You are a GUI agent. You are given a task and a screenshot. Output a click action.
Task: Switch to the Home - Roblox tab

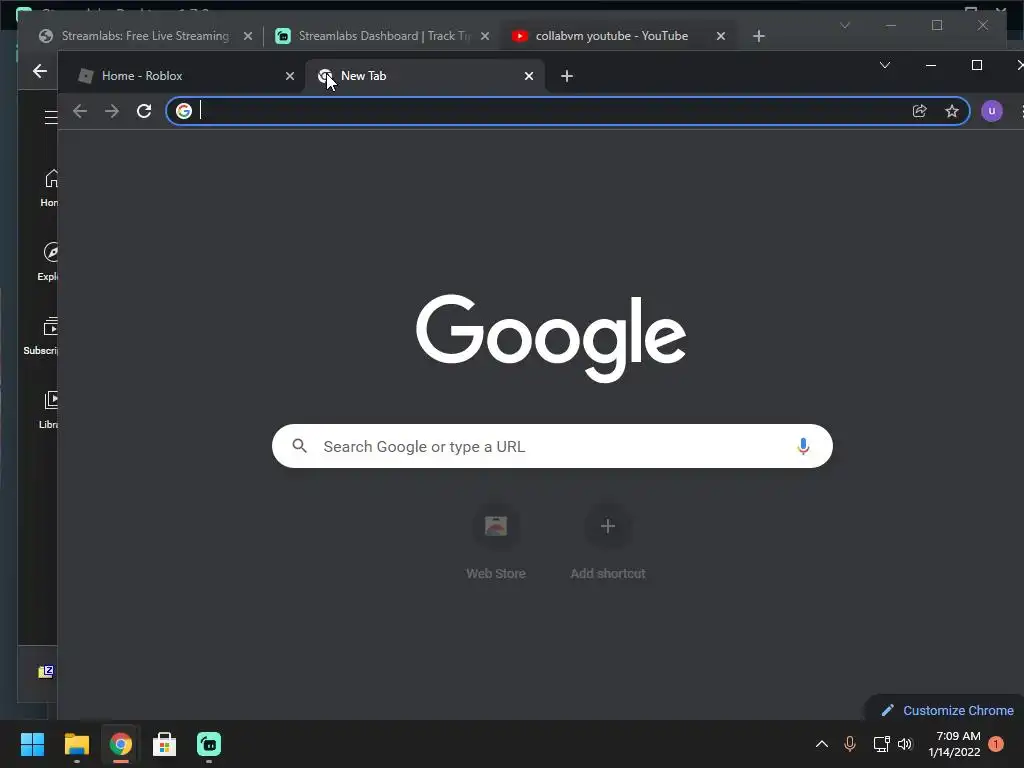coord(181,76)
